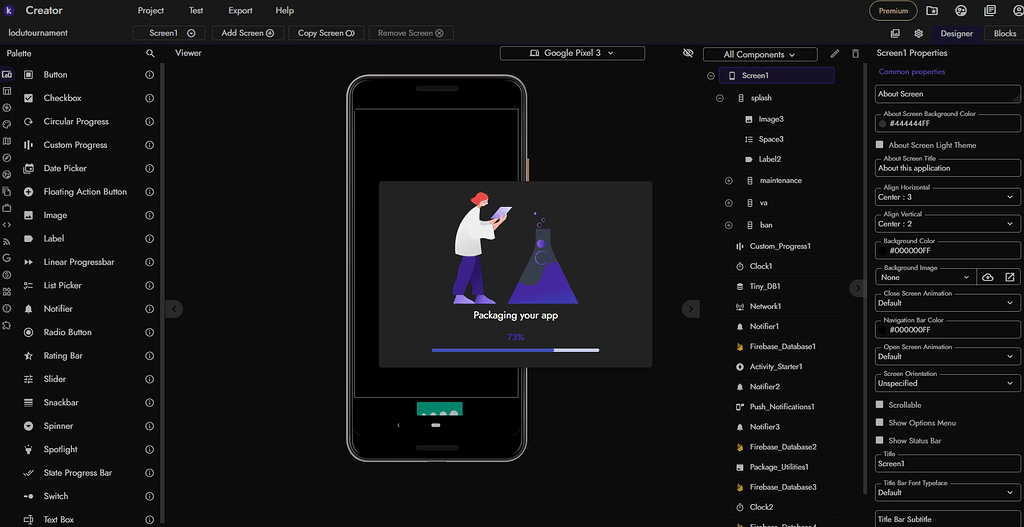Click the delete trash icon
This screenshot has height=527, width=1024.
click(x=856, y=54)
